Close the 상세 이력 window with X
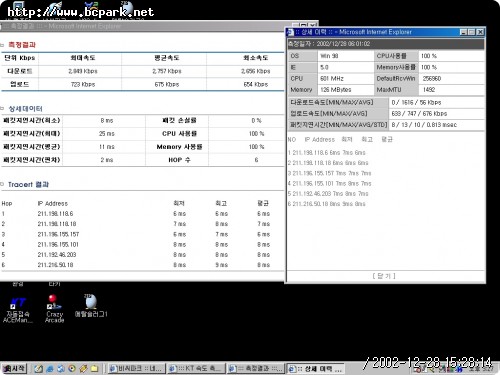Screen dimensions: 500x375 pos(480,32)
